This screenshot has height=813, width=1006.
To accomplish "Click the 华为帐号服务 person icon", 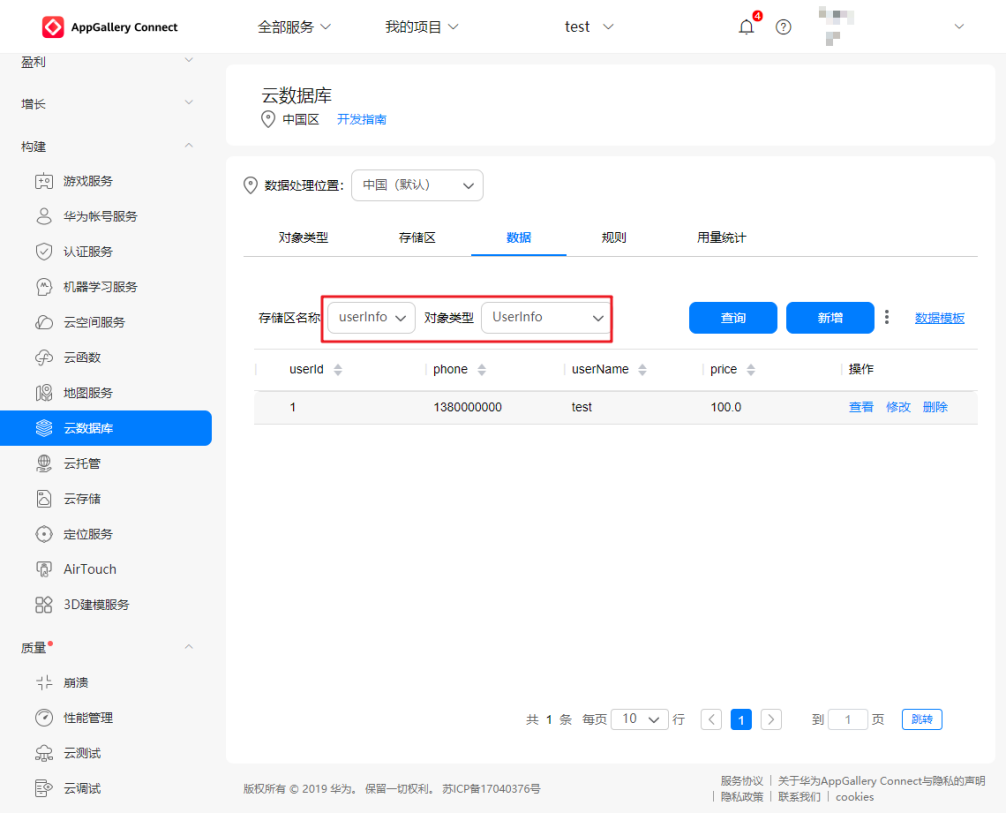I will pos(44,216).
